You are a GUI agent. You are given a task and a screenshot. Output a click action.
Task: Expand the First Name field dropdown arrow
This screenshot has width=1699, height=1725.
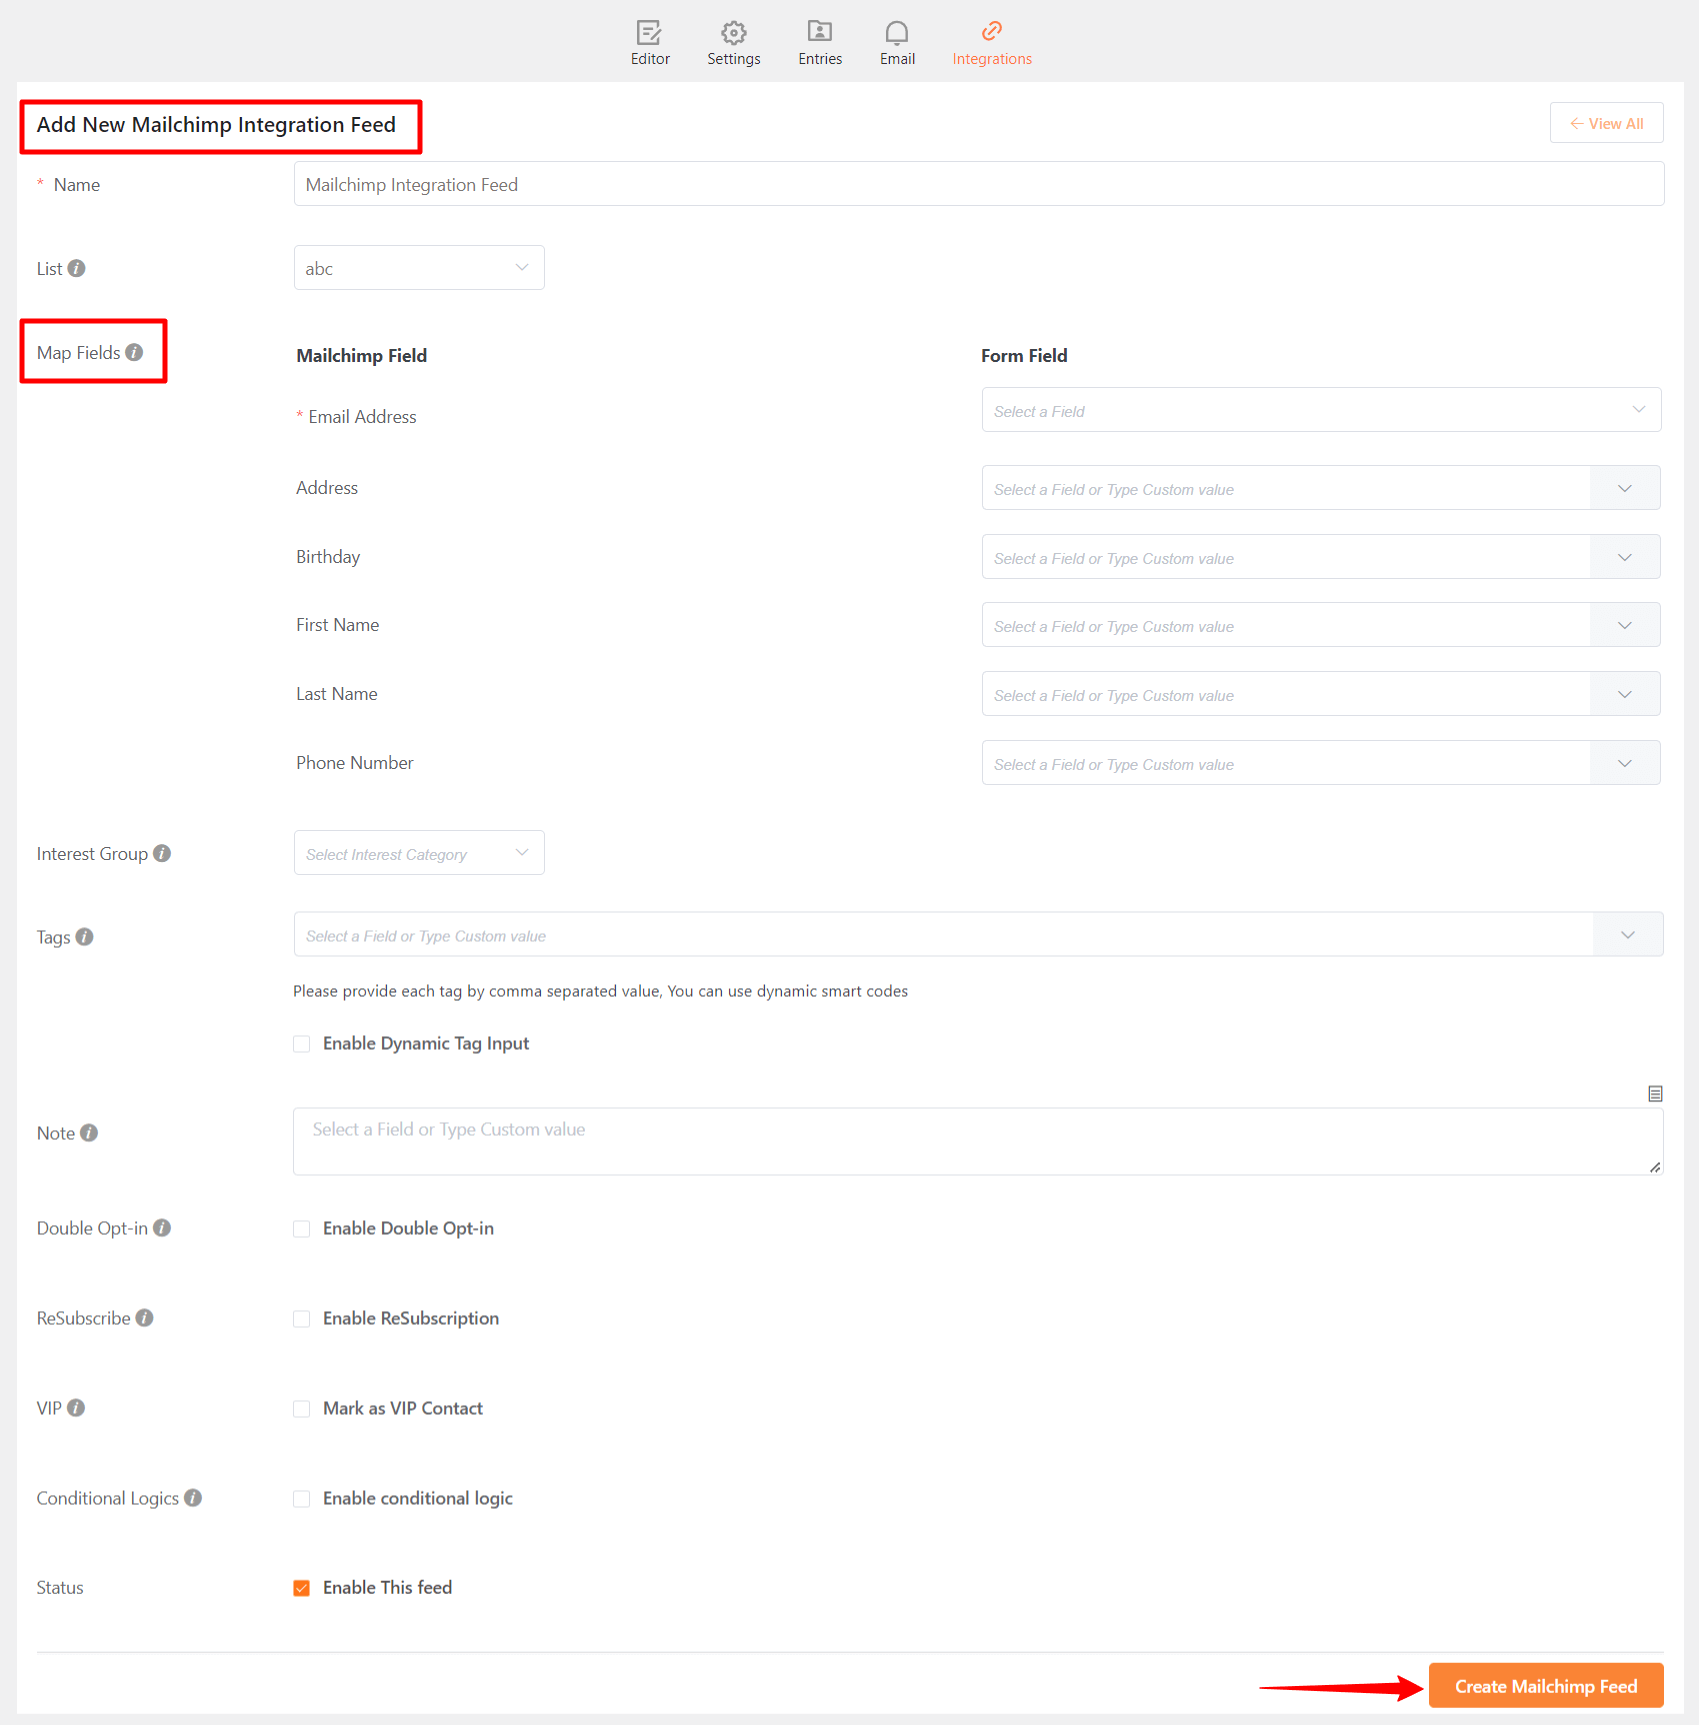[x=1625, y=625]
